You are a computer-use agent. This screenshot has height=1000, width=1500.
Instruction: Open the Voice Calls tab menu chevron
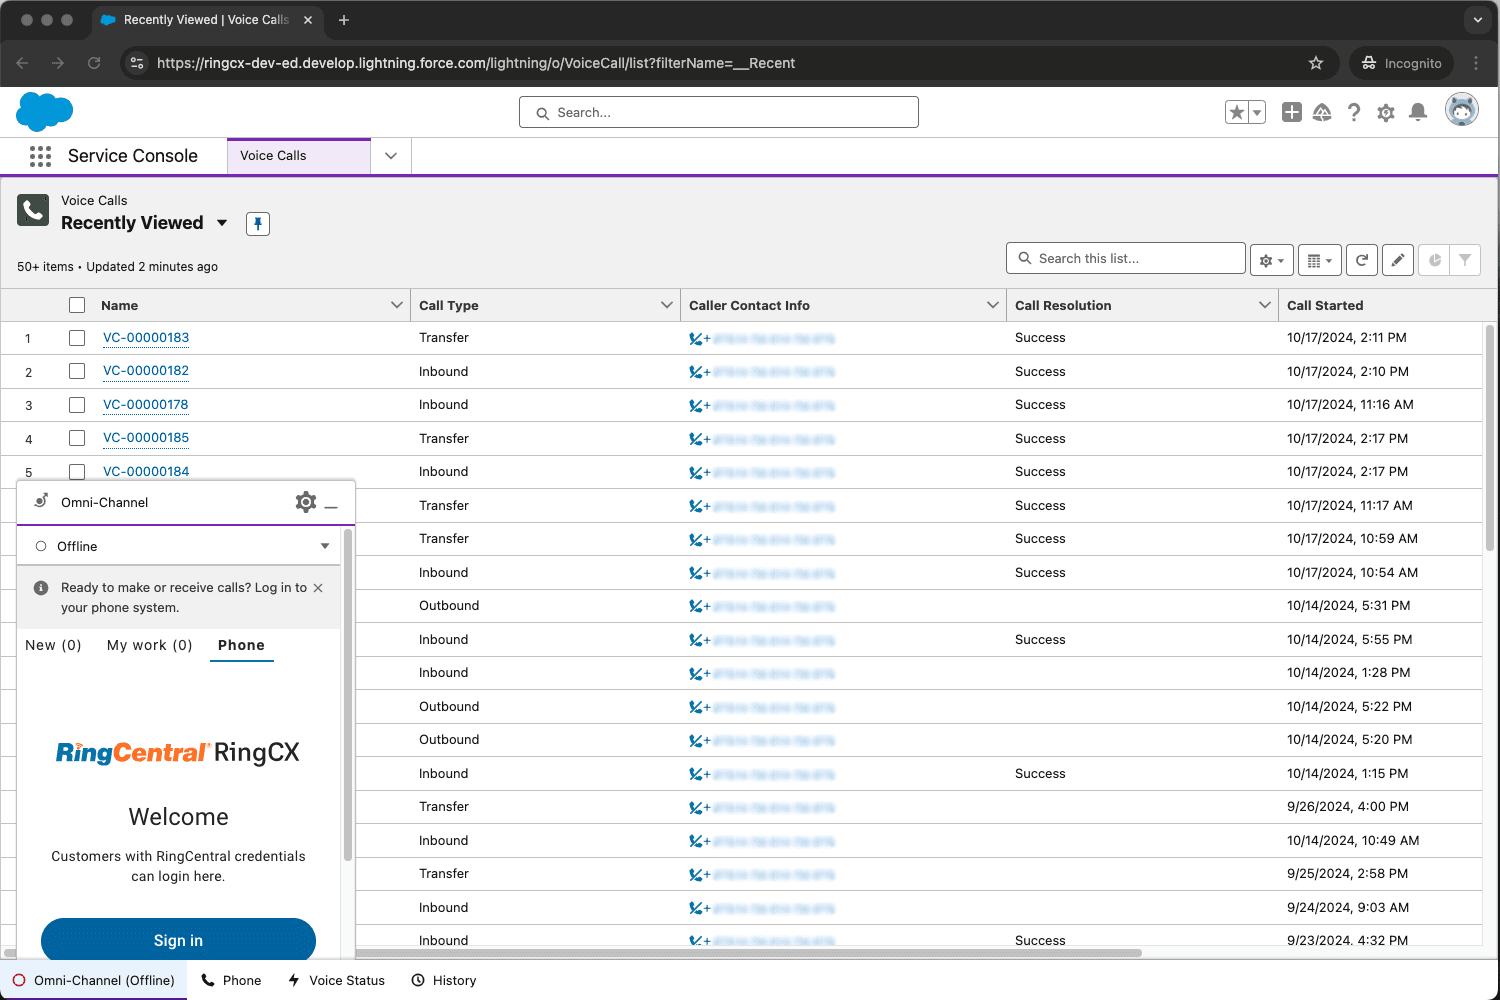pos(391,156)
